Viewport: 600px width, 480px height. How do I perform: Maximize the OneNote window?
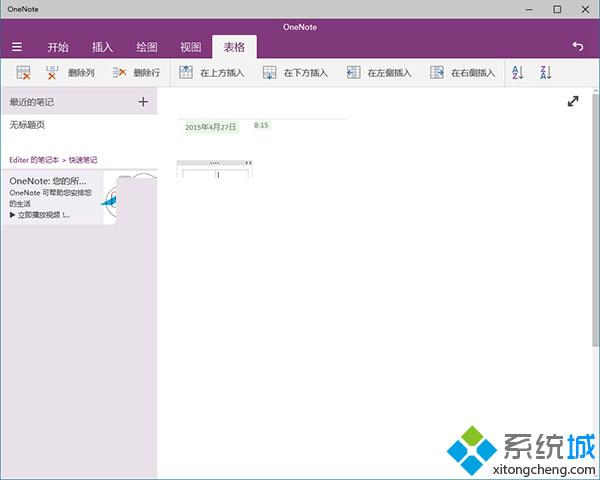tap(557, 9)
